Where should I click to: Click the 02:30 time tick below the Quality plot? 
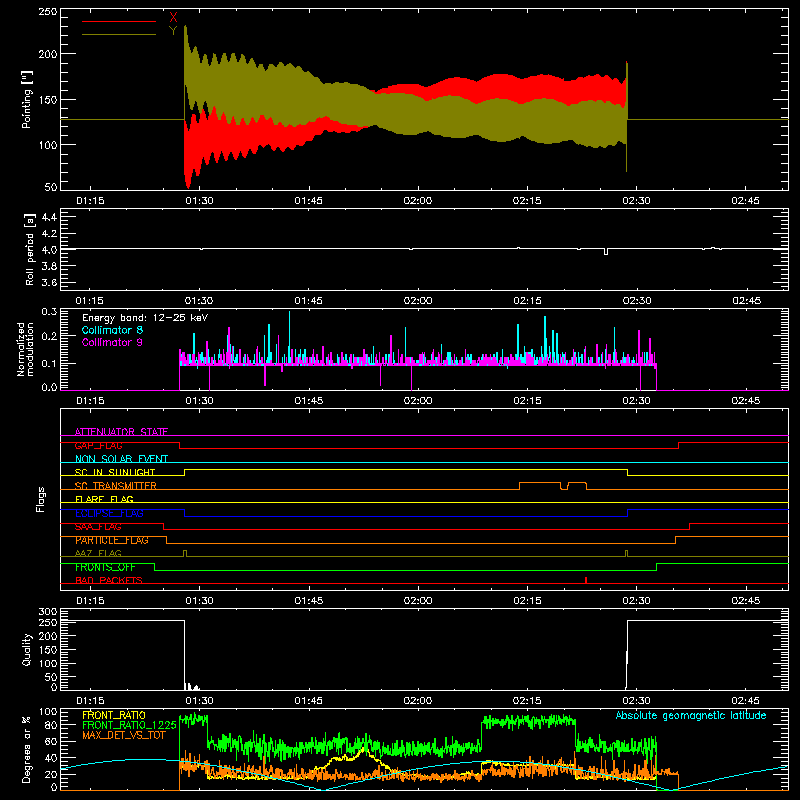(636, 701)
